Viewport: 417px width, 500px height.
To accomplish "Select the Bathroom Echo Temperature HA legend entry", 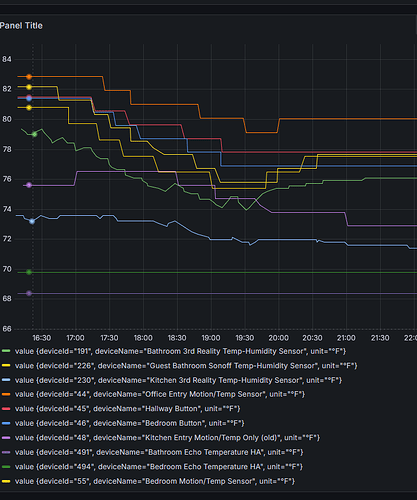I will (x=159, y=452).
